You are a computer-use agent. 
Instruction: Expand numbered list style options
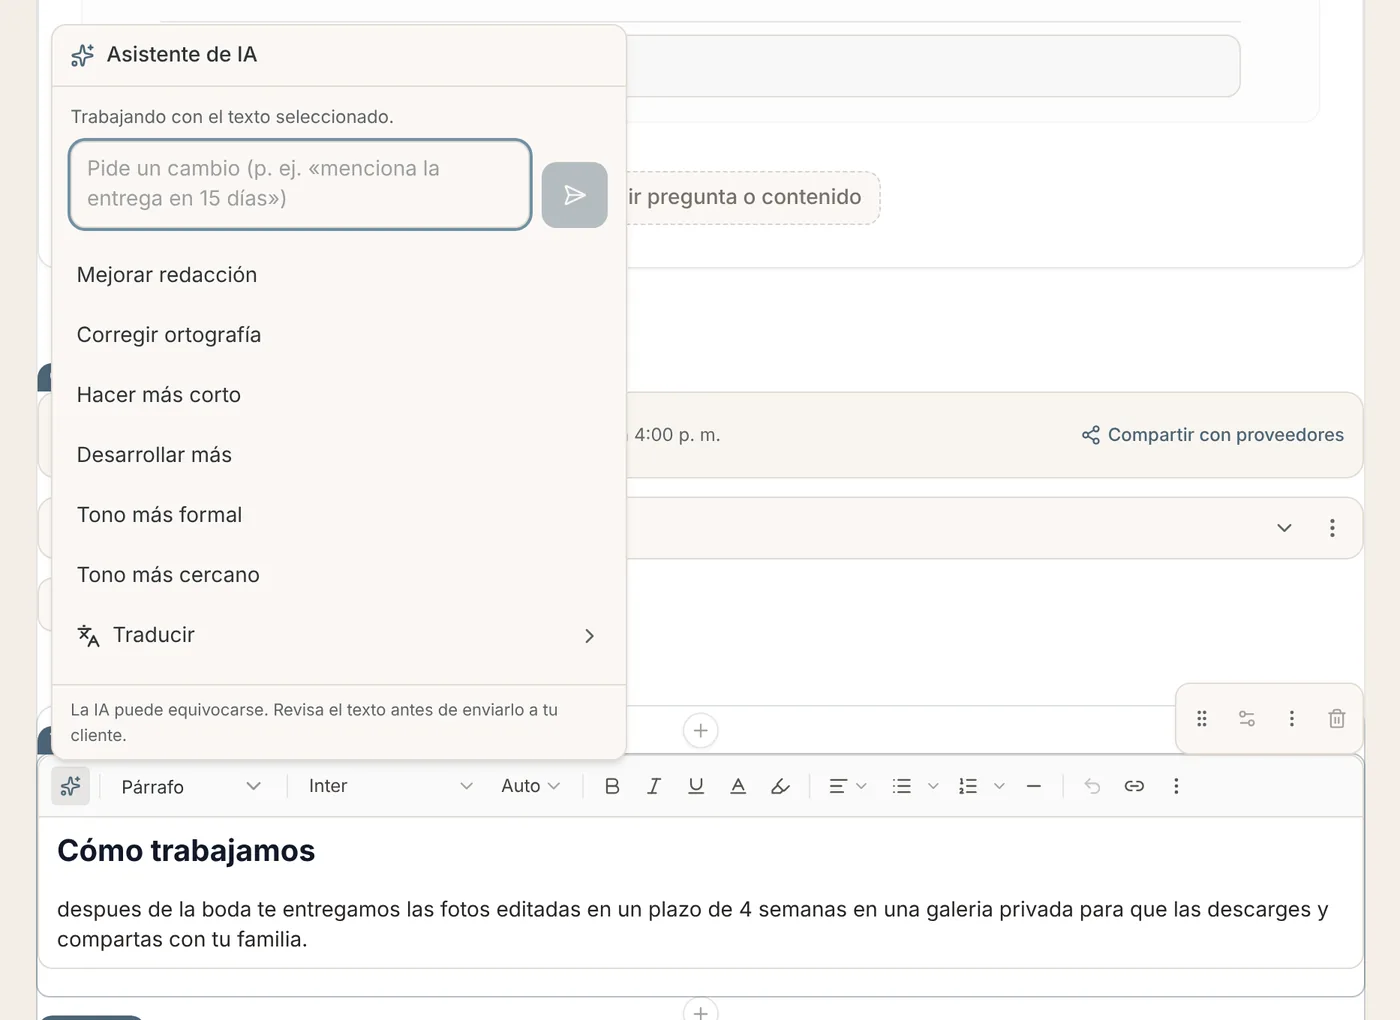click(x=999, y=786)
